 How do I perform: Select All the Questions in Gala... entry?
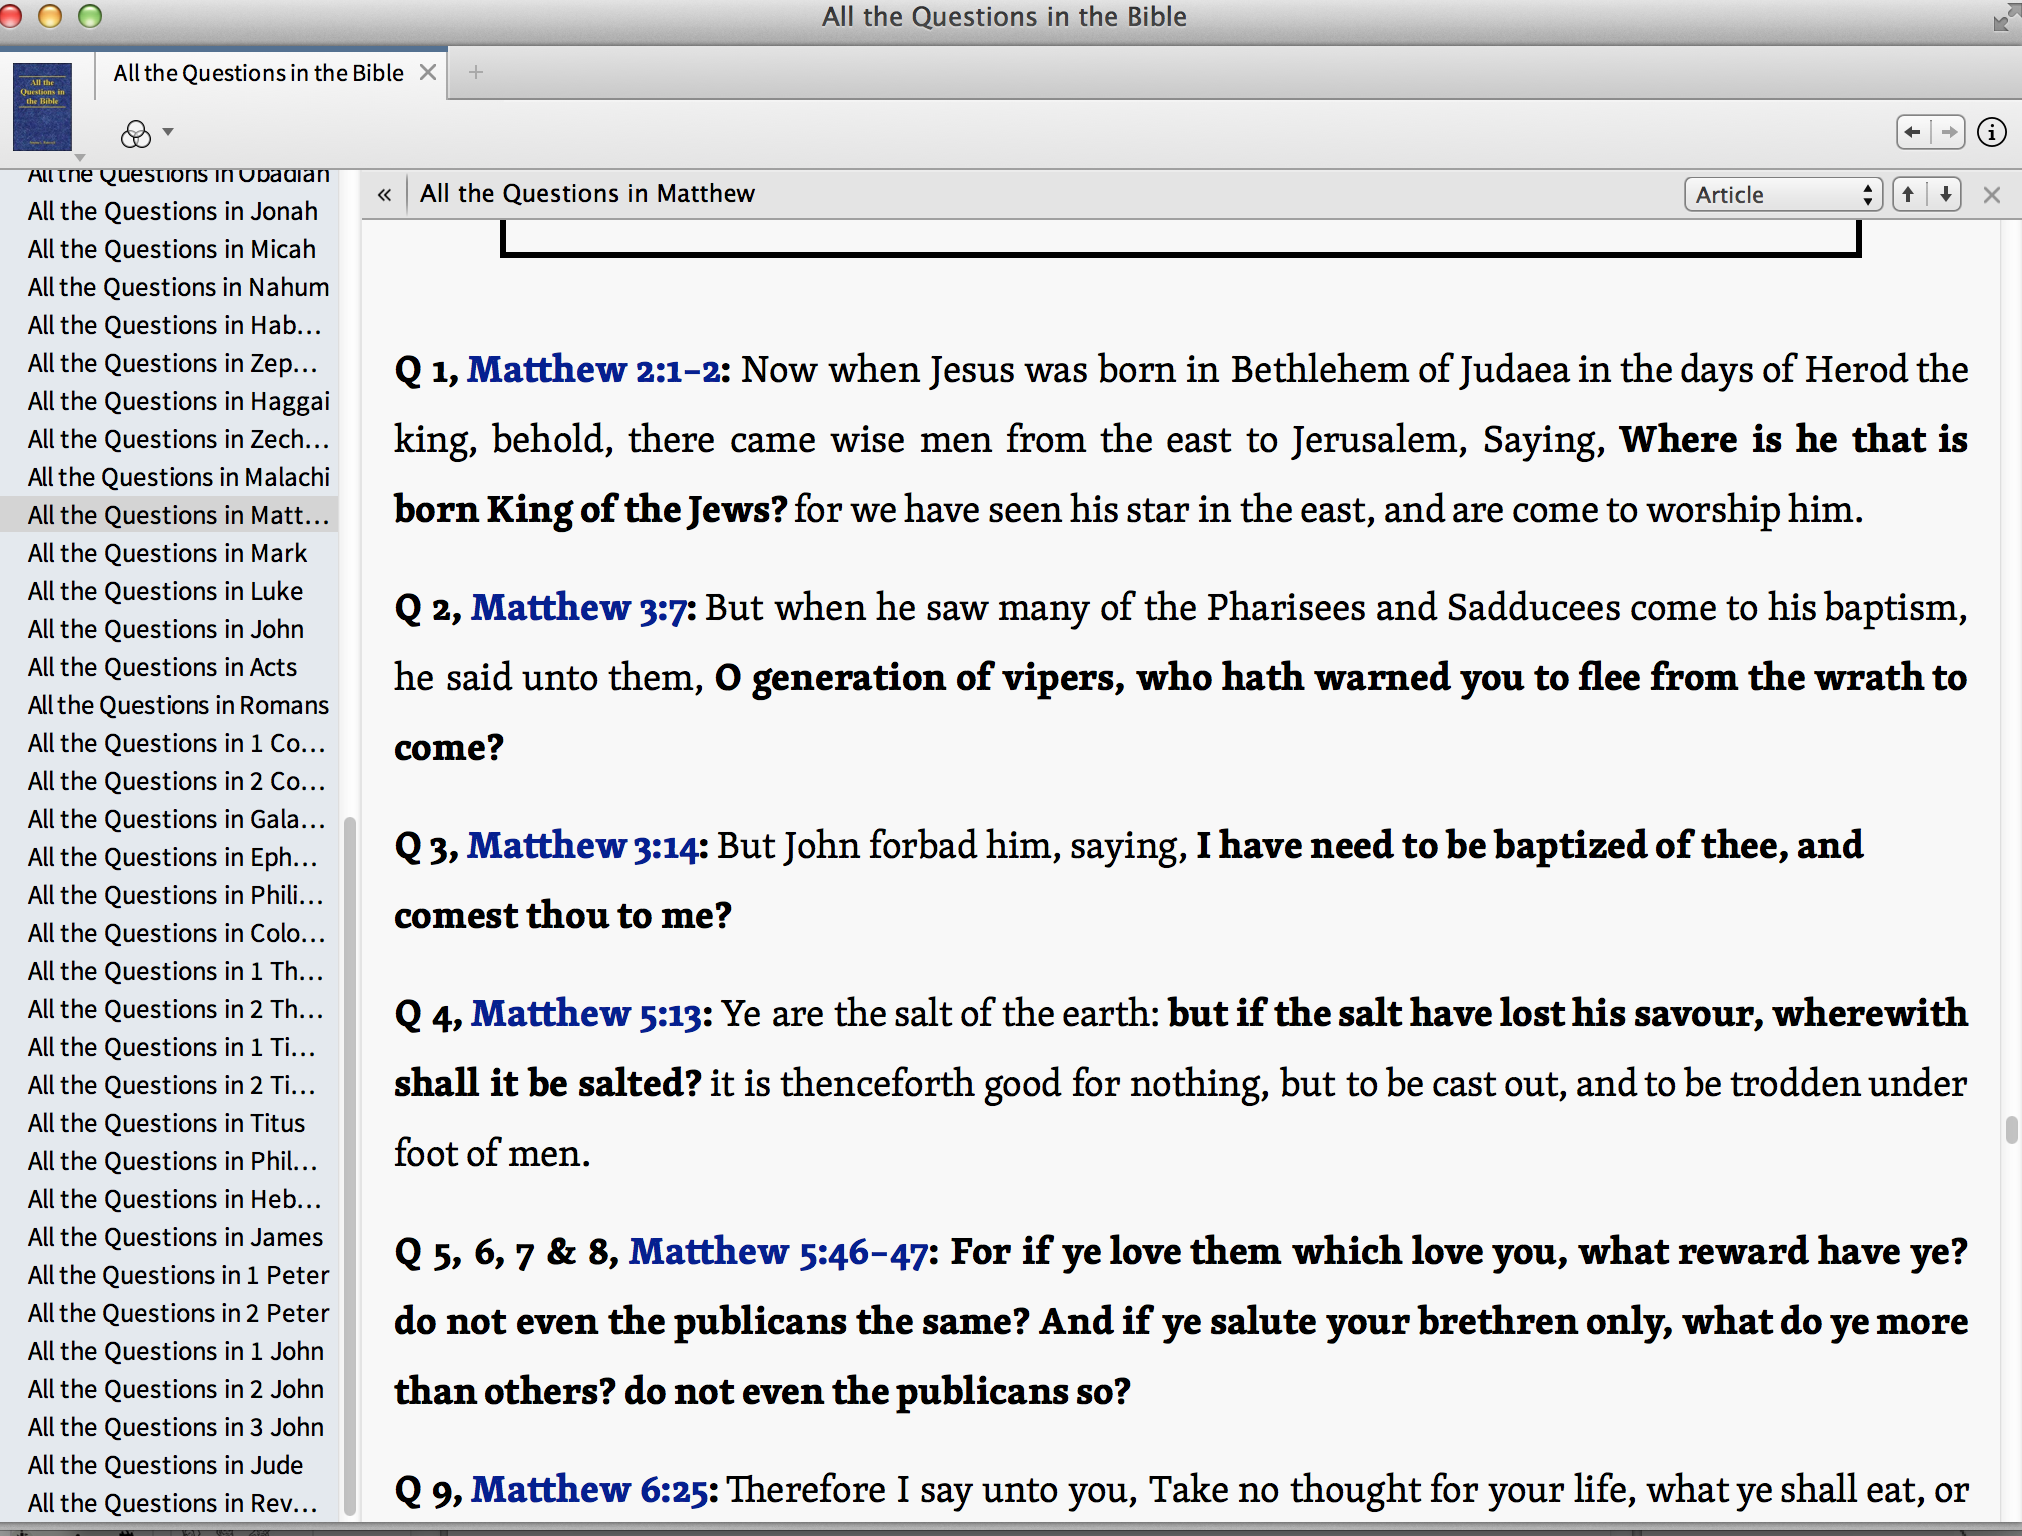[176, 819]
